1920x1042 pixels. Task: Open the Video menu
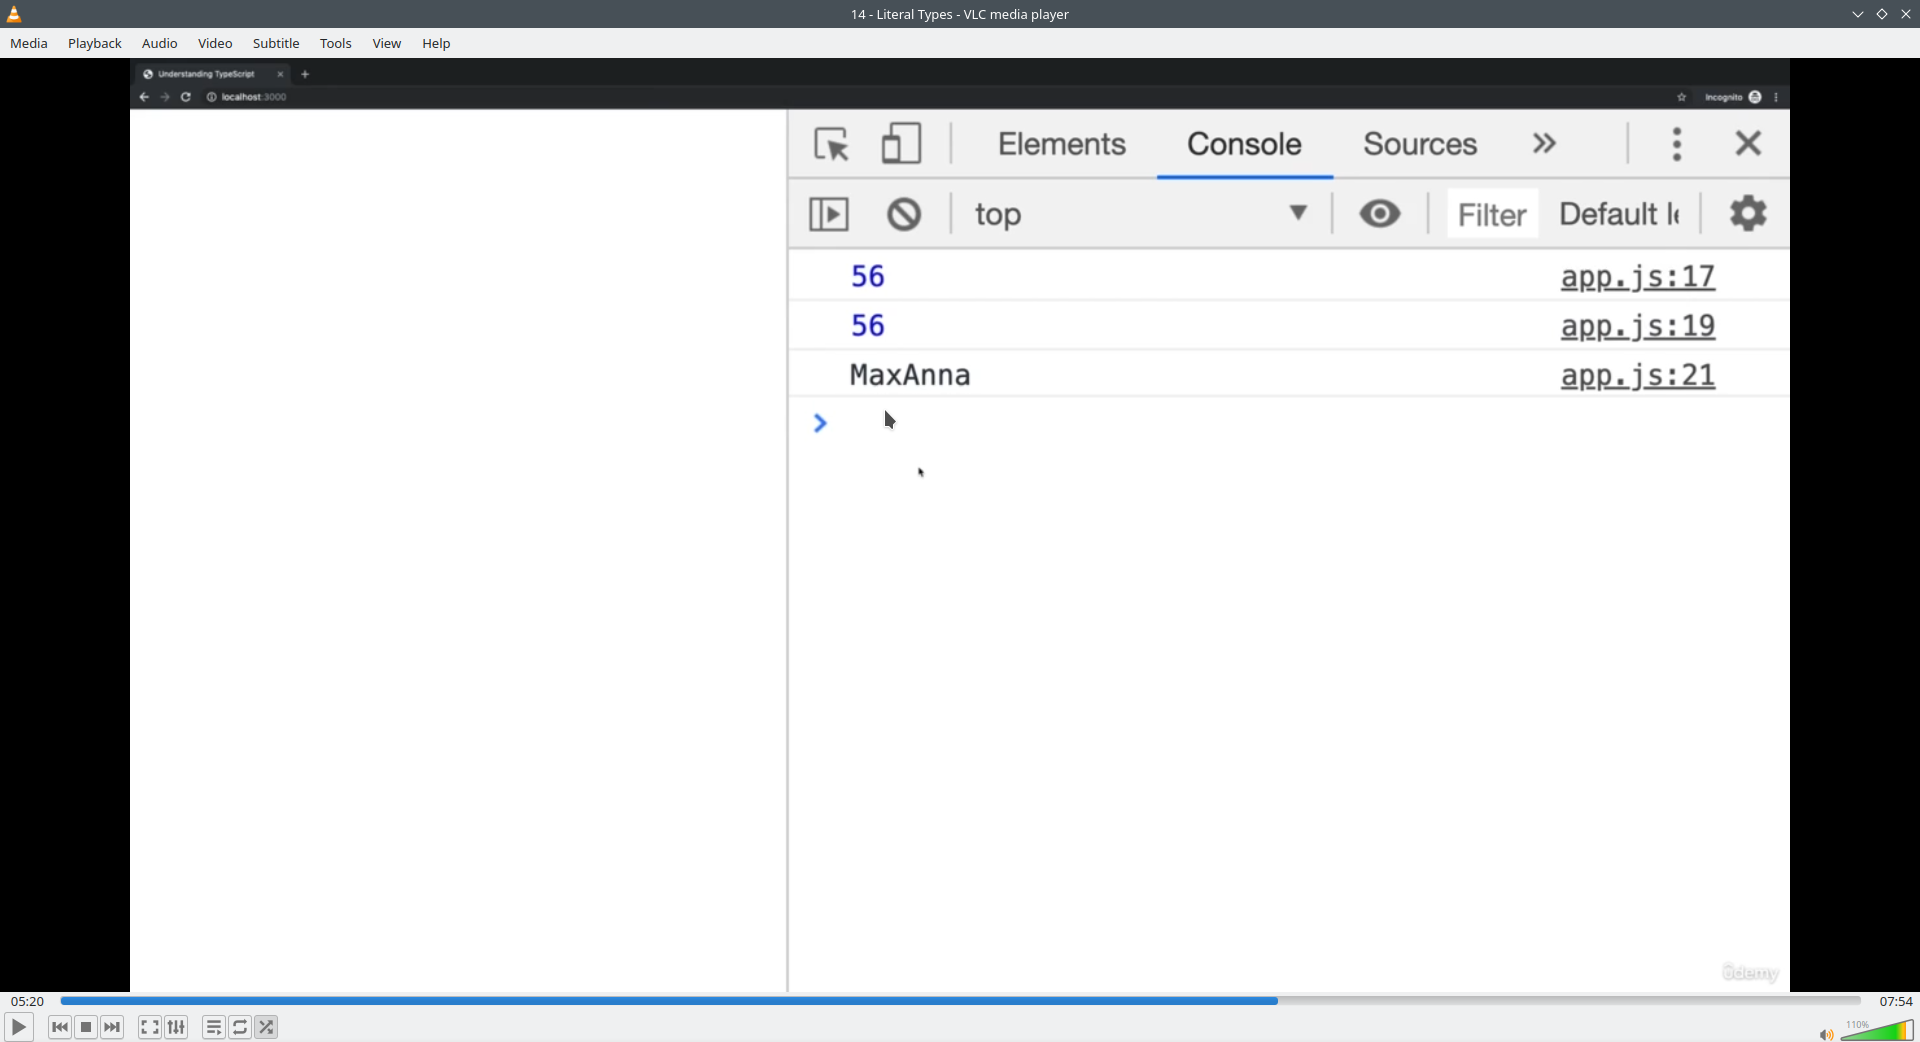[215, 43]
